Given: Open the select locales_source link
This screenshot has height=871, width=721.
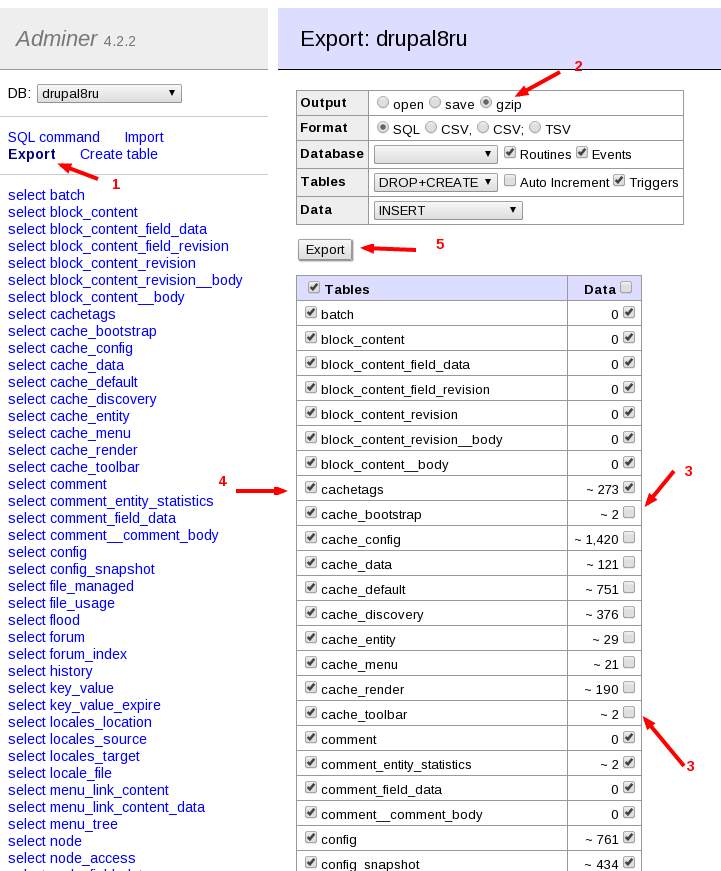Looking at the screenshot, I should (x=77, y=739).
